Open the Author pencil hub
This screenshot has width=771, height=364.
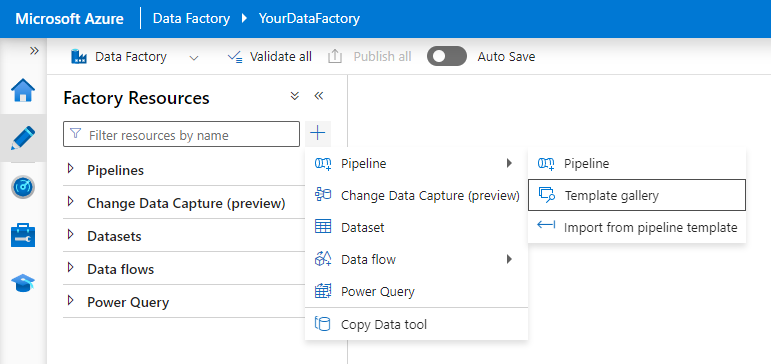tap(23, 138)
